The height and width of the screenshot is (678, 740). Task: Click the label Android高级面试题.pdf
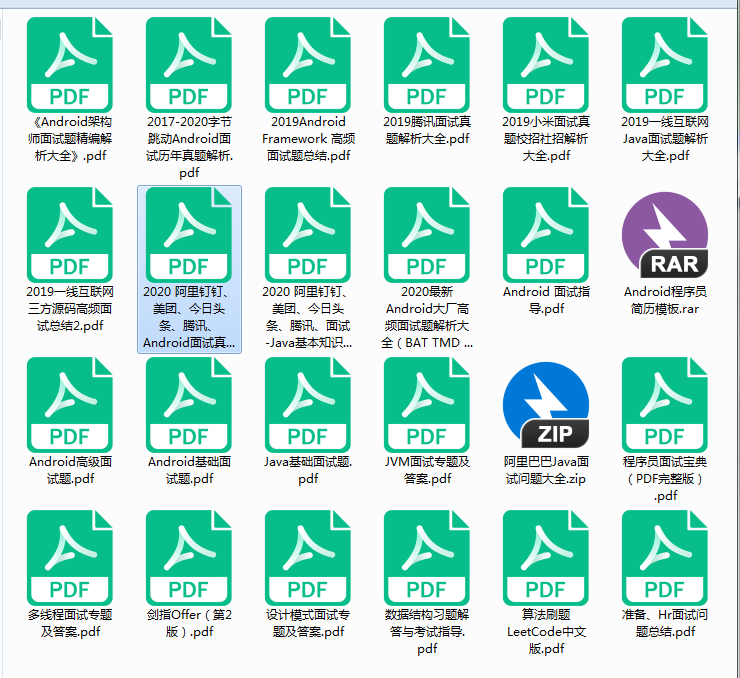pos(70,470)
